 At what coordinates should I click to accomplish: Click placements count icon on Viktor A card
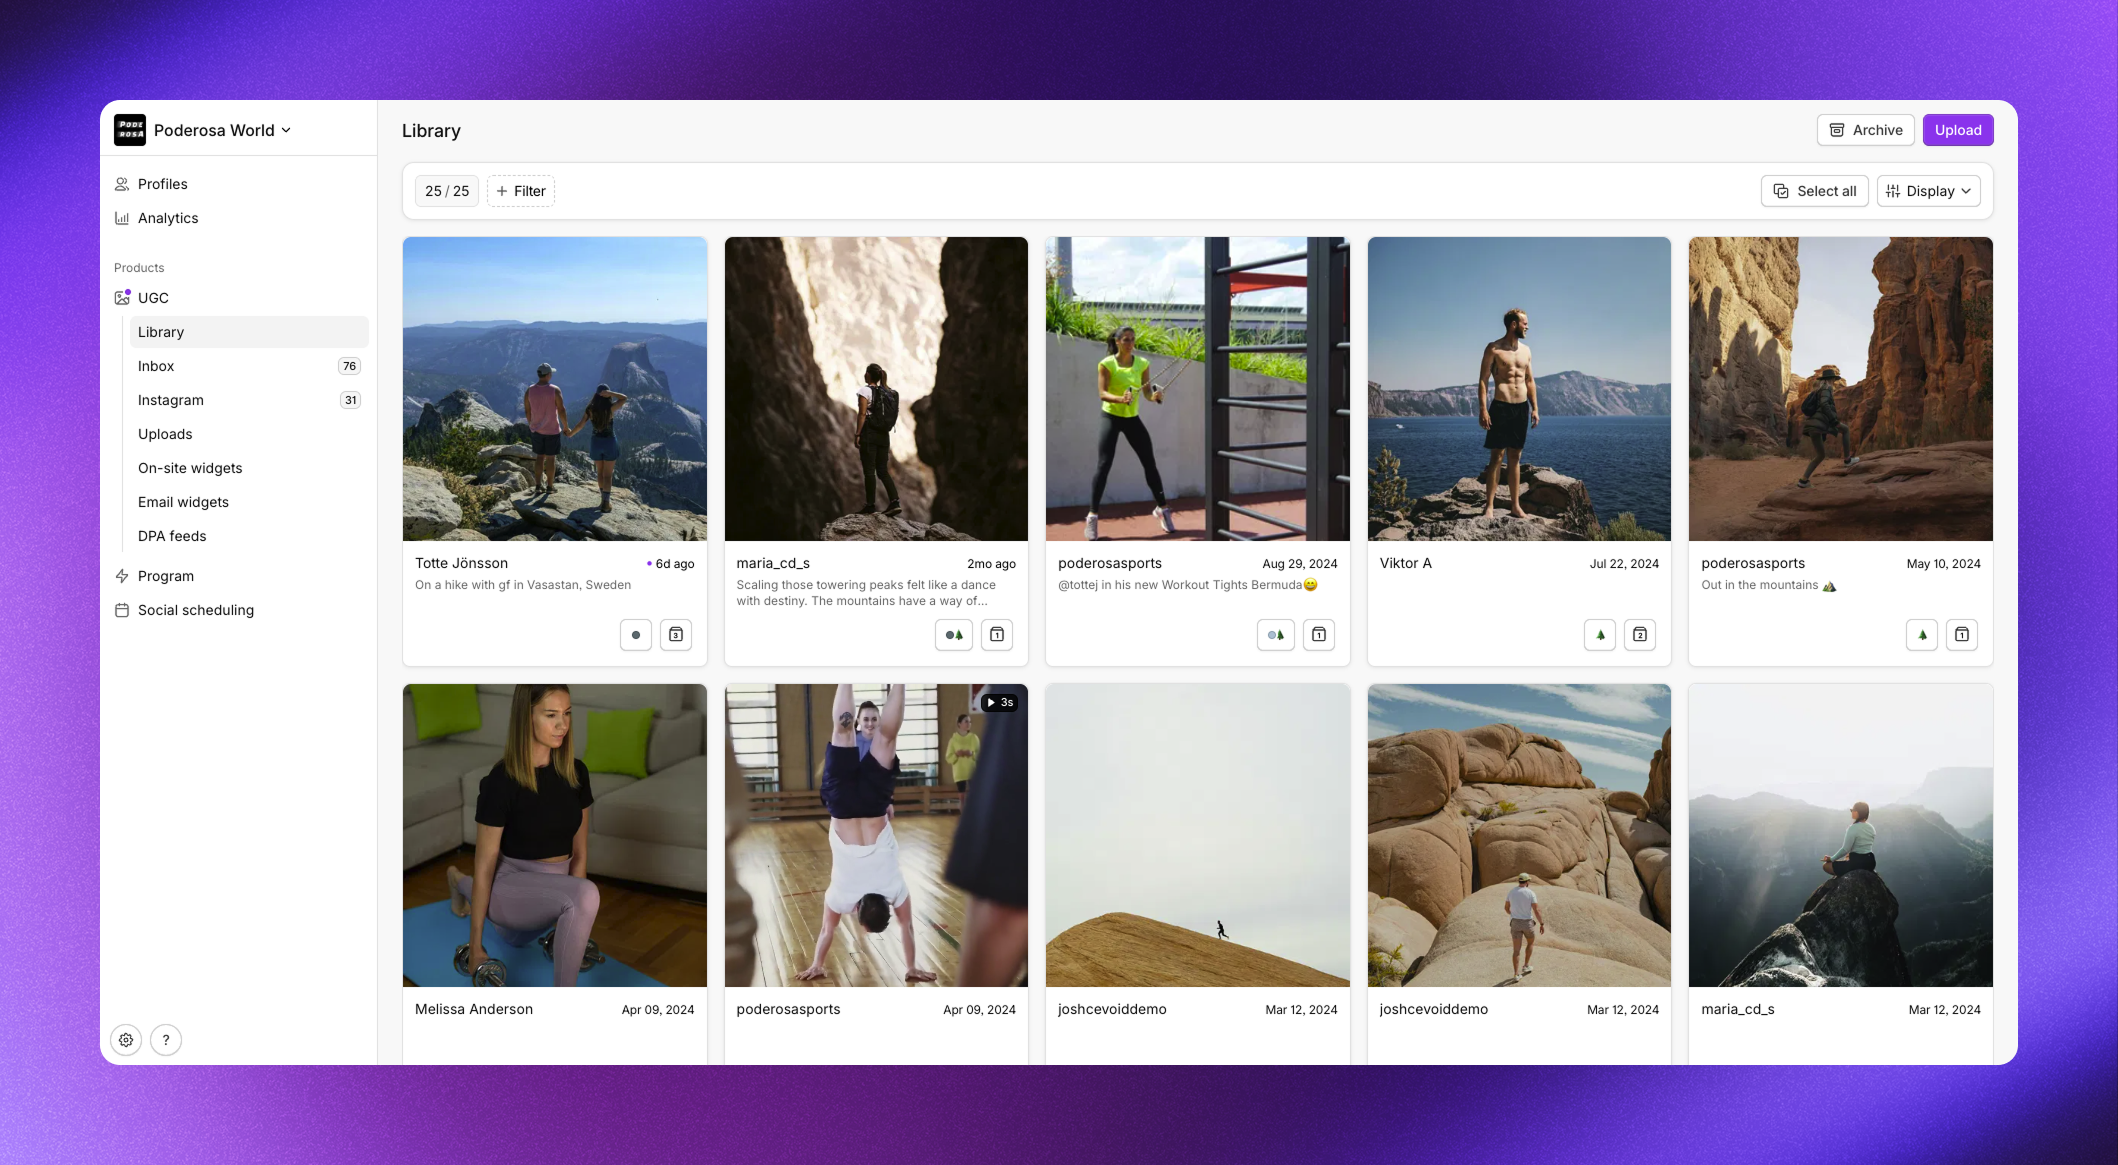1640,635
